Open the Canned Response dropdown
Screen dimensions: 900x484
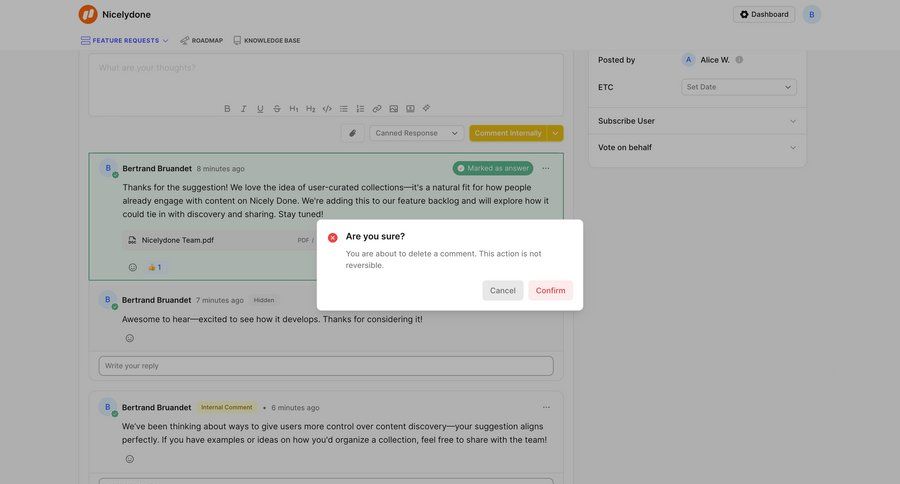pyautogui.click(x=417, y=133)
